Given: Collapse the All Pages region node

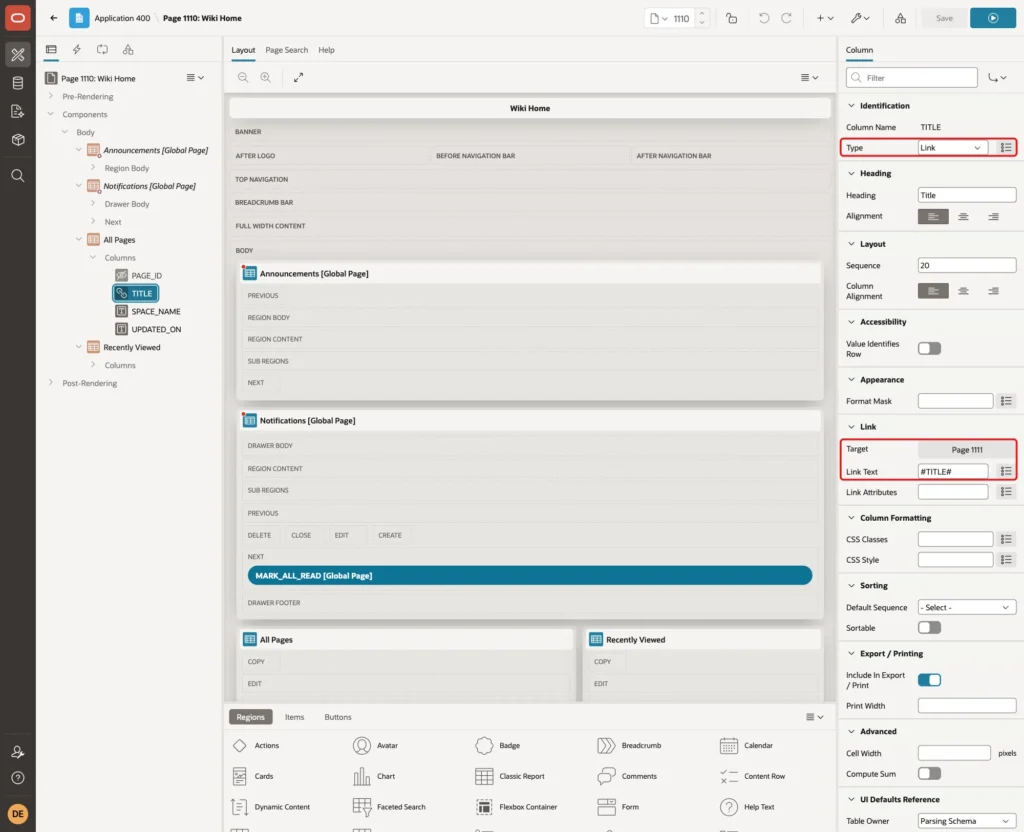Looking at the screenshot, I should coord(78,240).
